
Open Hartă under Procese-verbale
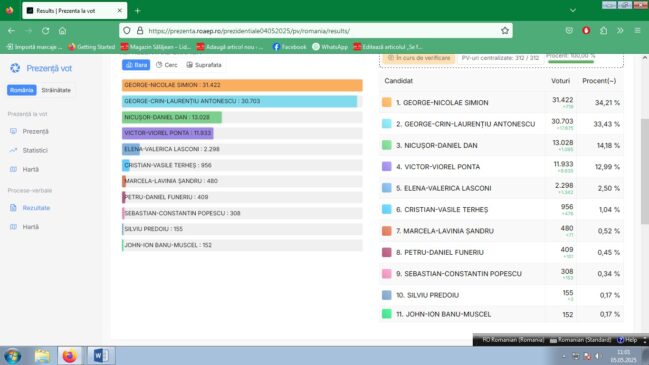[x=25, y=227]
